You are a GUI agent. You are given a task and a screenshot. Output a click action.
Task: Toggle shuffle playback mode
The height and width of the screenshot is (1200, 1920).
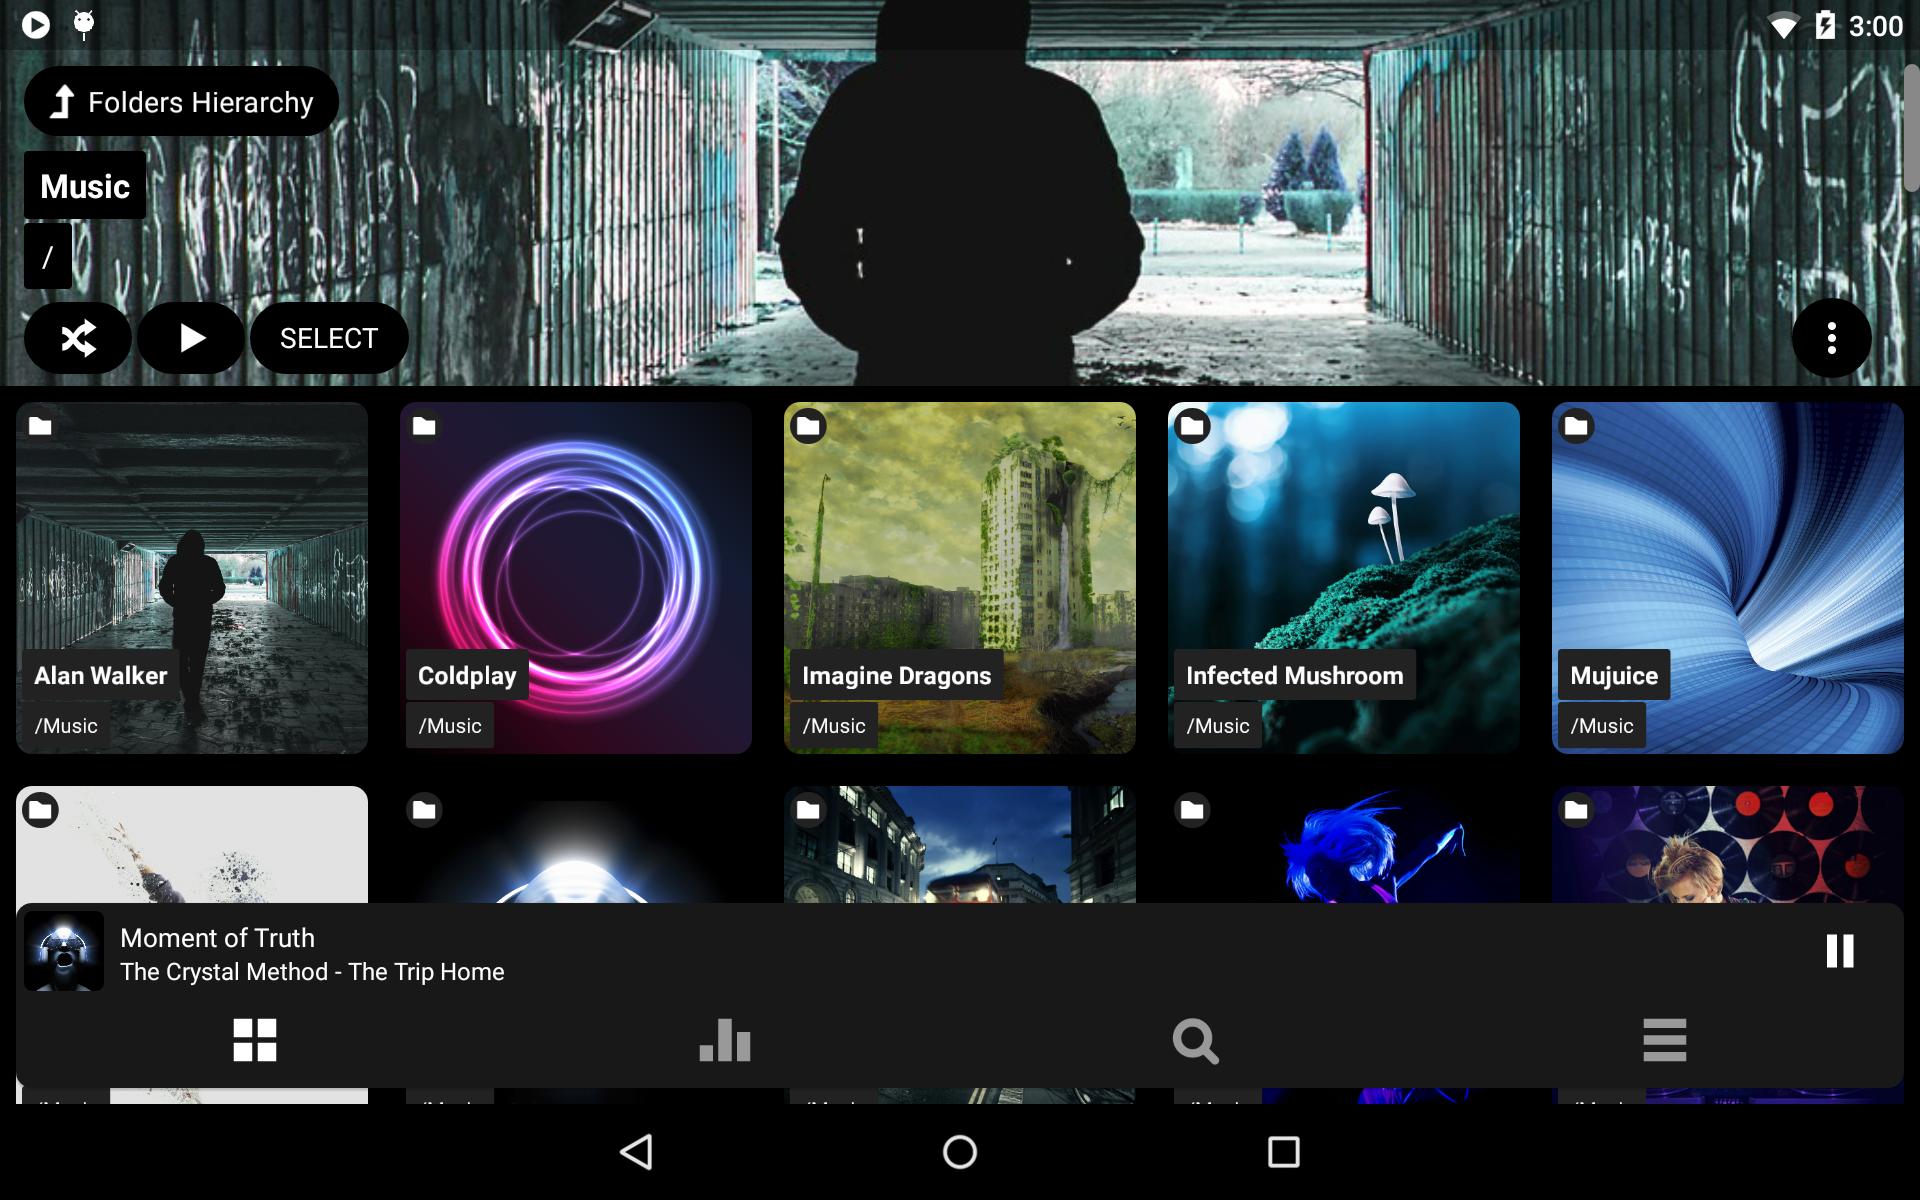tap(76, 336)
